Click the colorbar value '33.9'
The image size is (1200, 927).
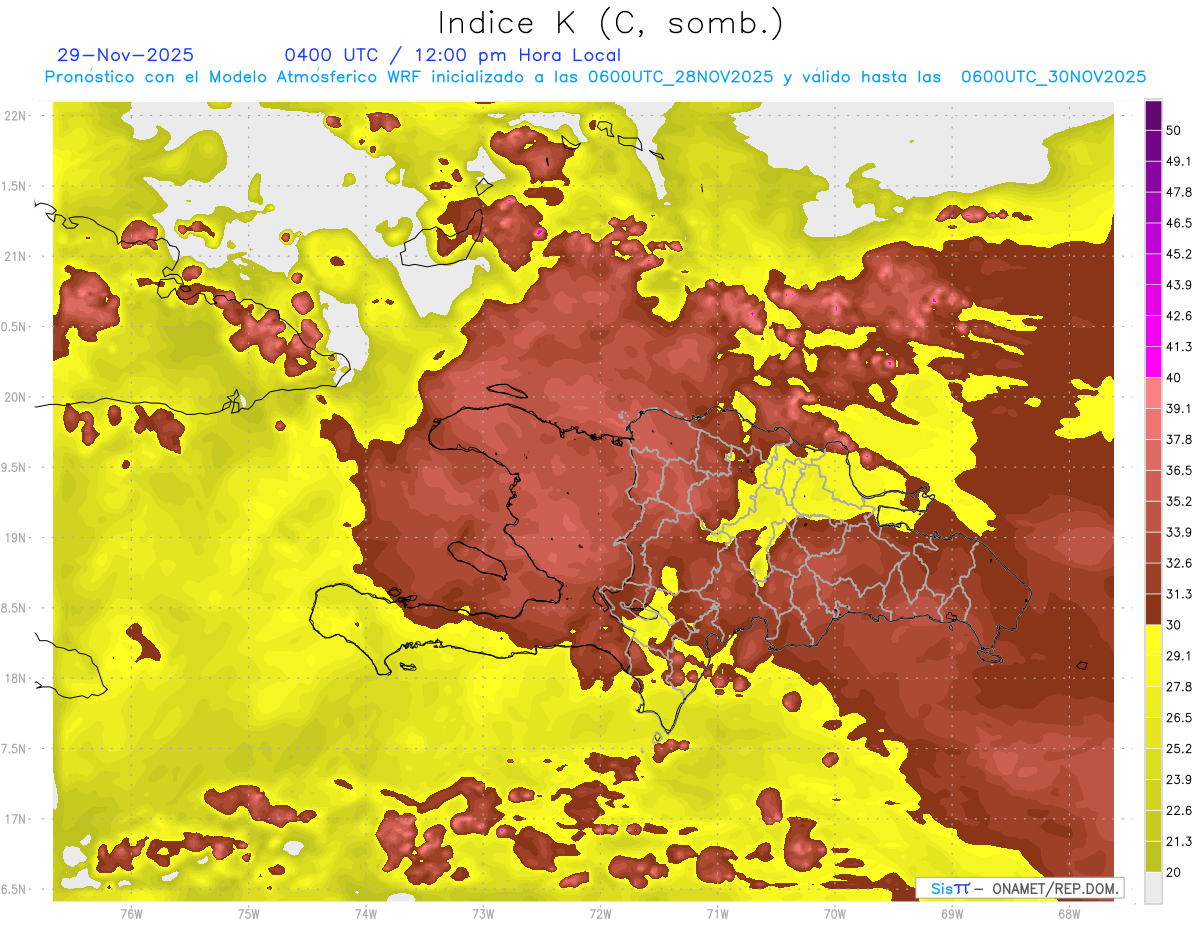pyautogui.click(x=1179, y=532)
